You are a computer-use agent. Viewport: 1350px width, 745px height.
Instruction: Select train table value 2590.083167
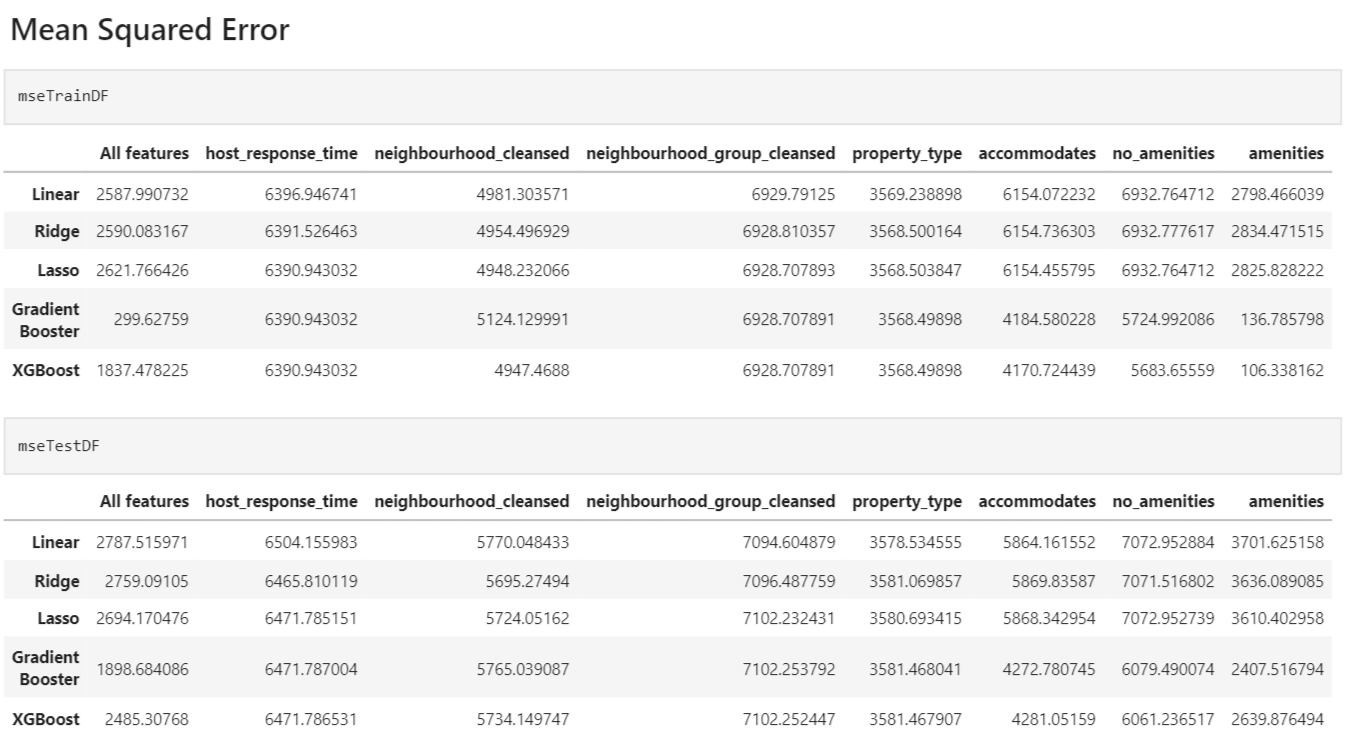[142, 232]
